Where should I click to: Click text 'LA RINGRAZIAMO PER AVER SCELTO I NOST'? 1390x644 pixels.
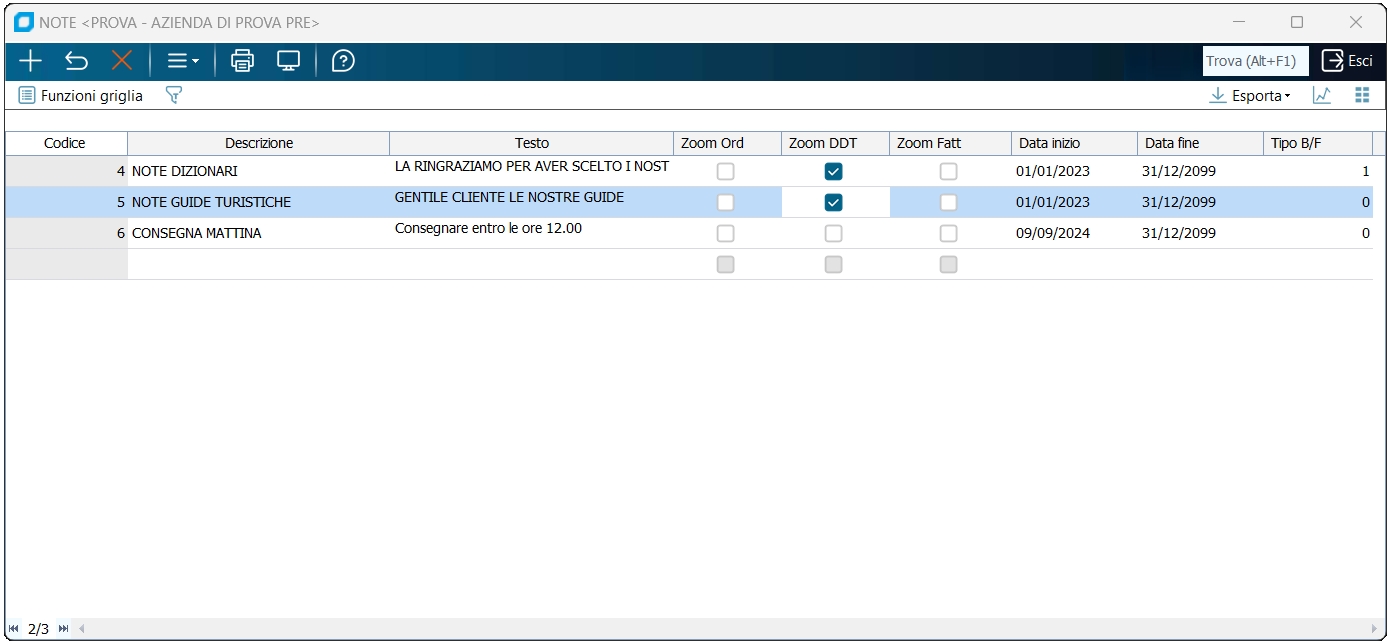[x=532, y=166]
